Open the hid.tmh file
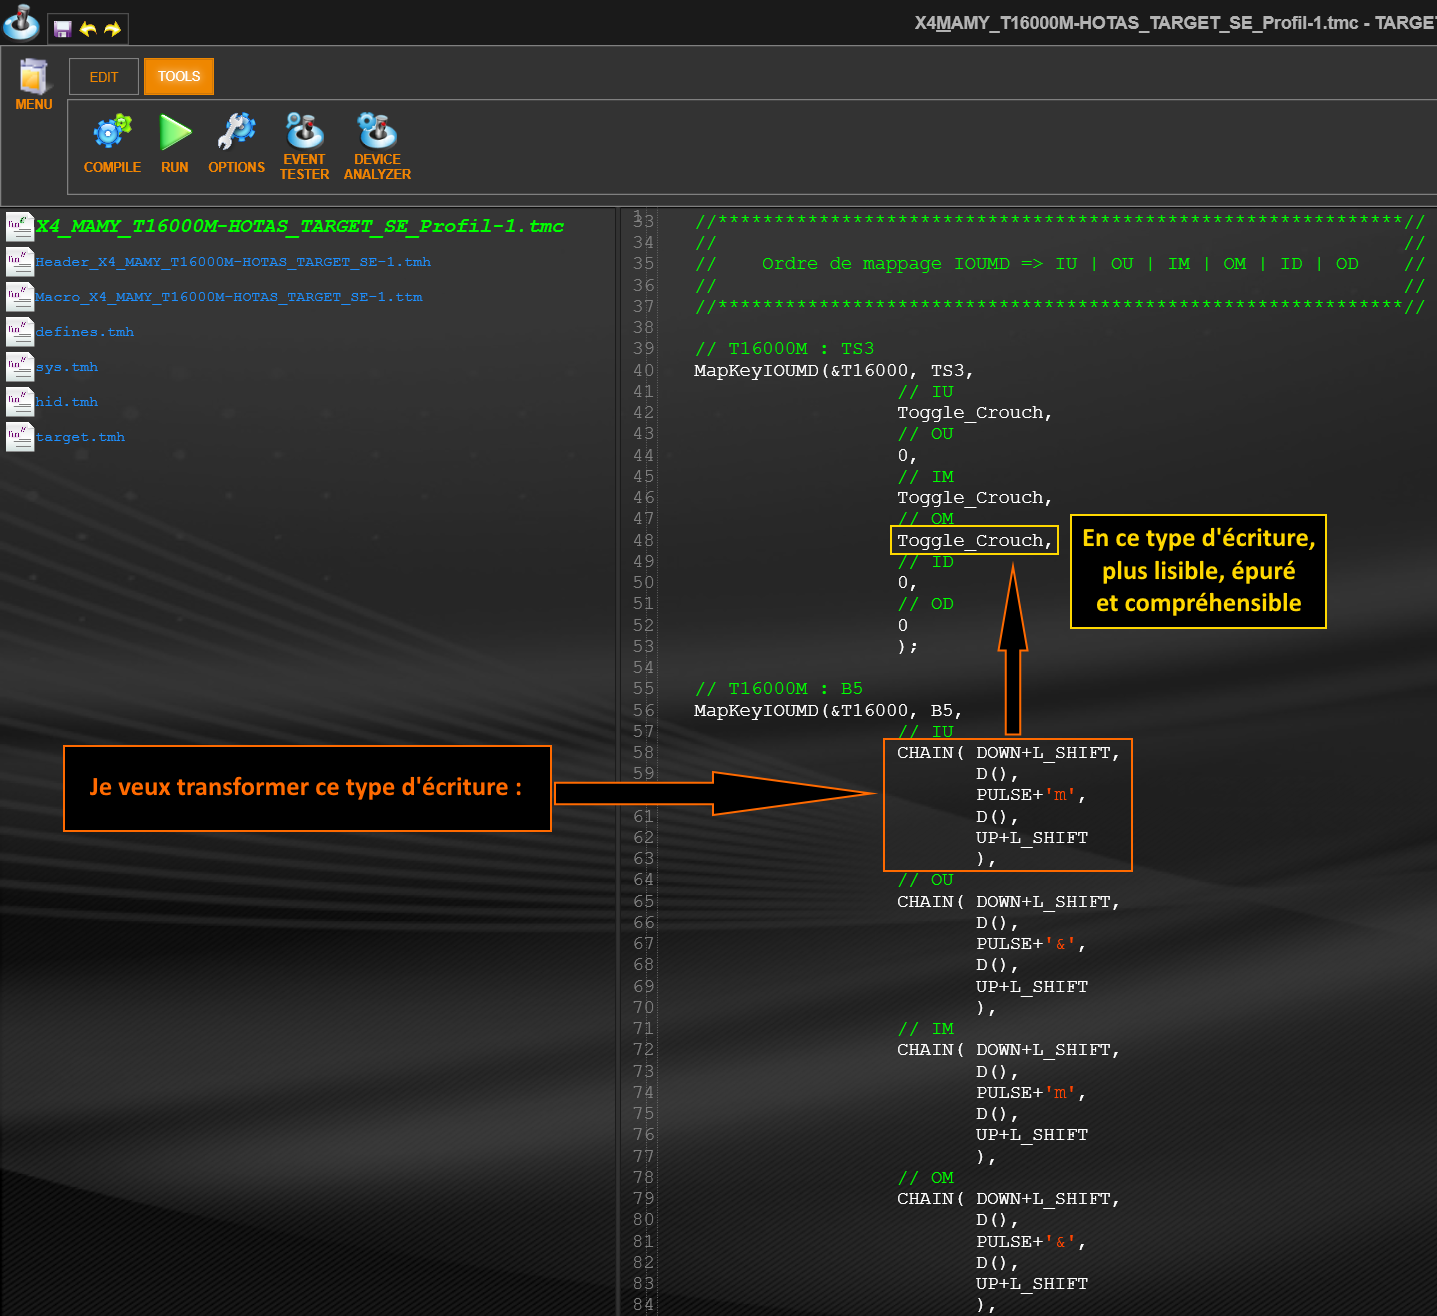Image resolution: width=1437 pixels, height=1316 pixels. click(x=67, y=402)
